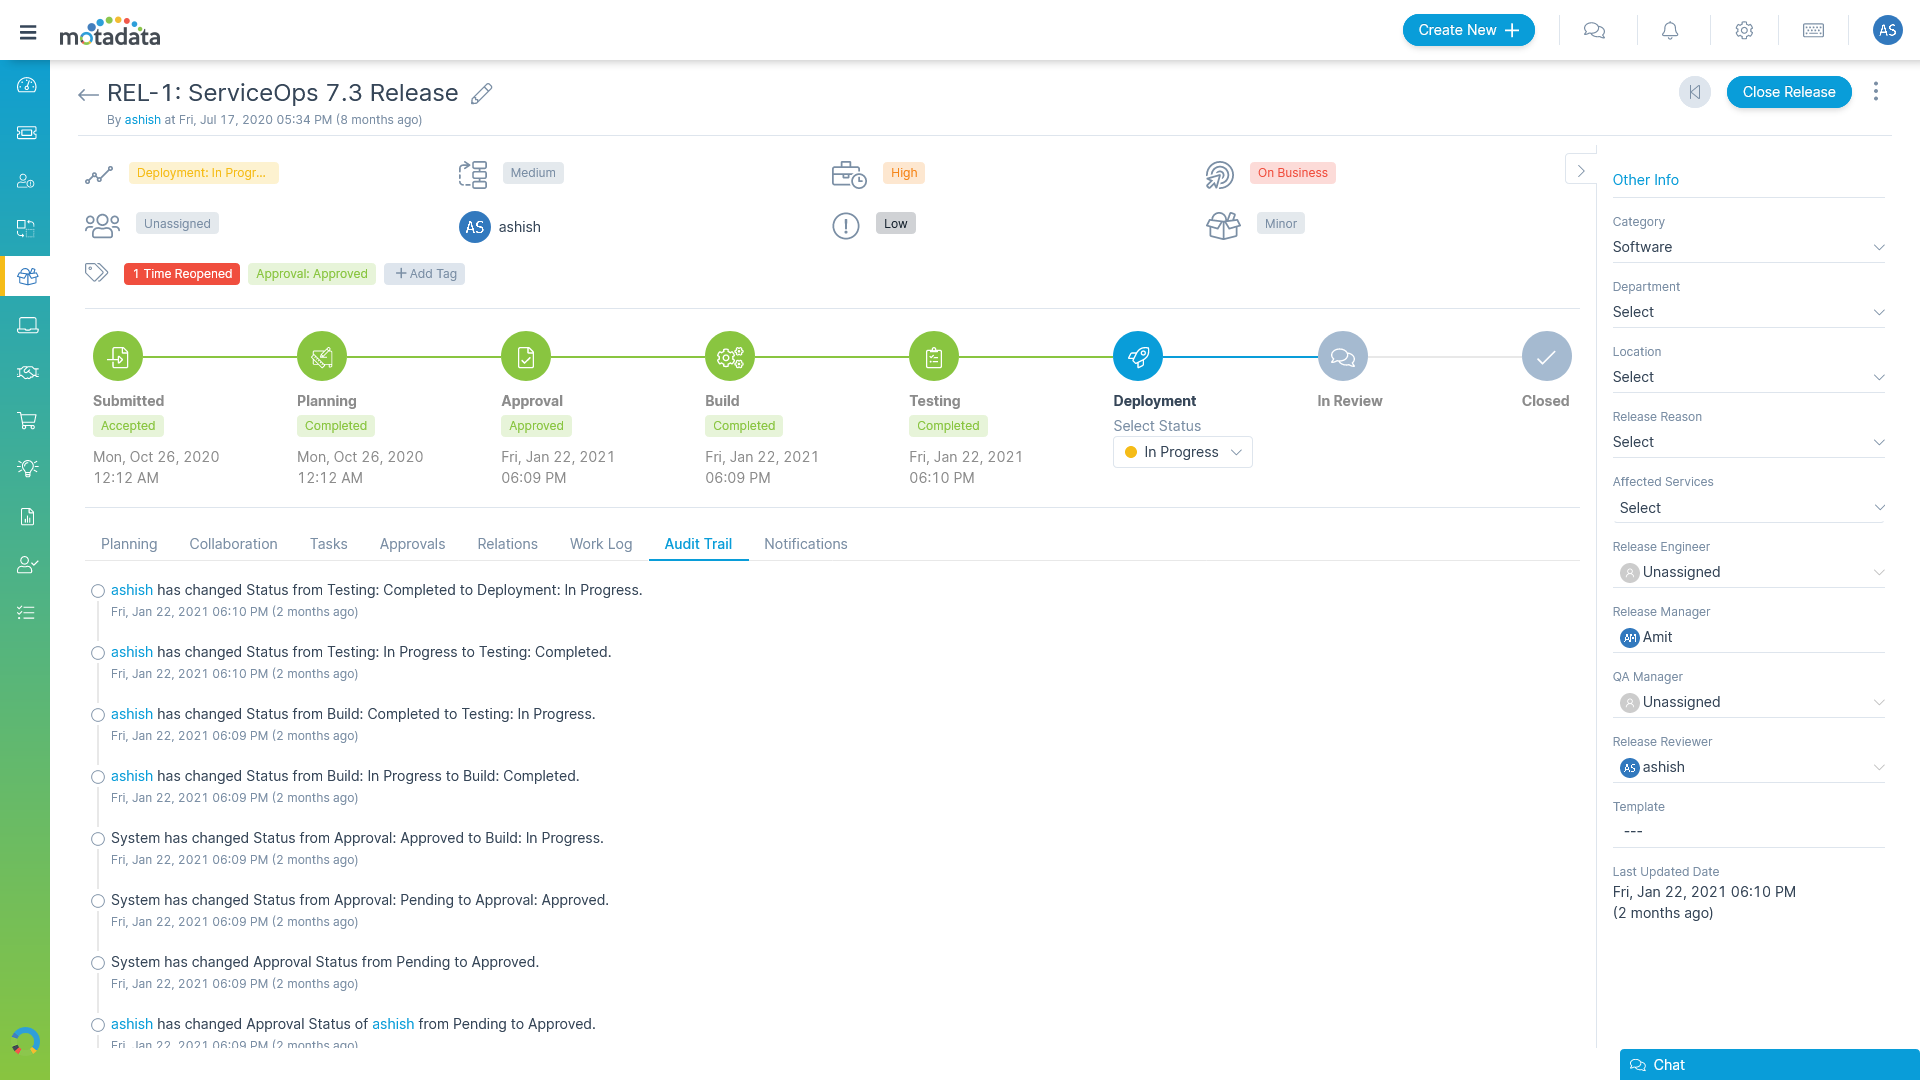This screenshot has width=1920, height=1080.
Task: Open Reports icon in sidebar
Action: (x=27, y=516)
